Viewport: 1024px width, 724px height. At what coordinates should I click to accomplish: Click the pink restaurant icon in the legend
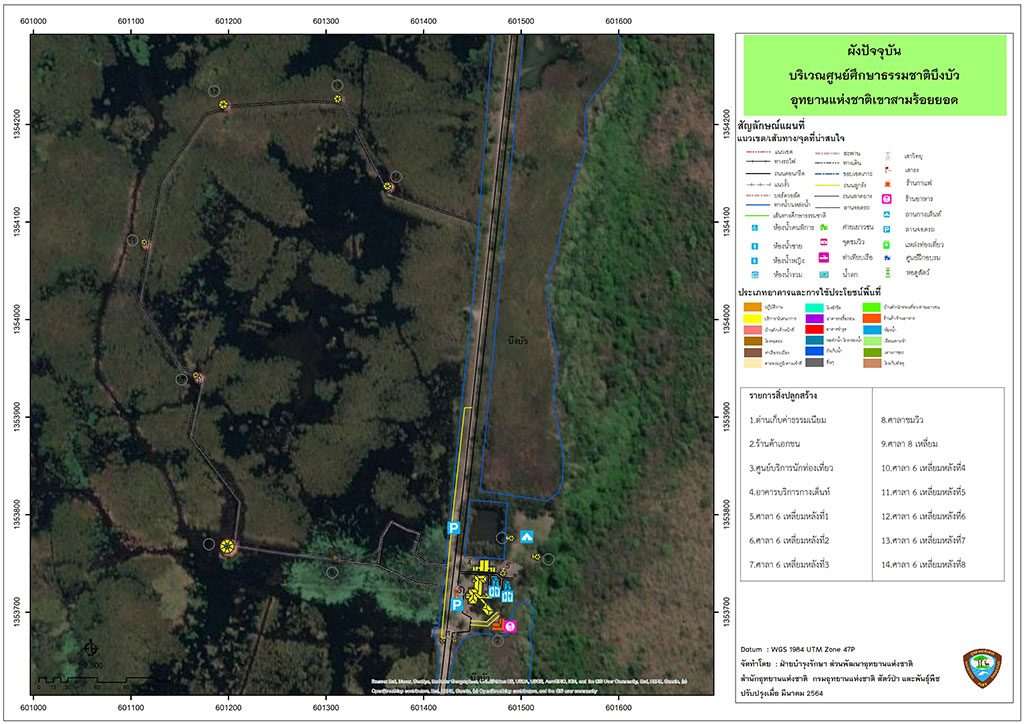(886, 197)
